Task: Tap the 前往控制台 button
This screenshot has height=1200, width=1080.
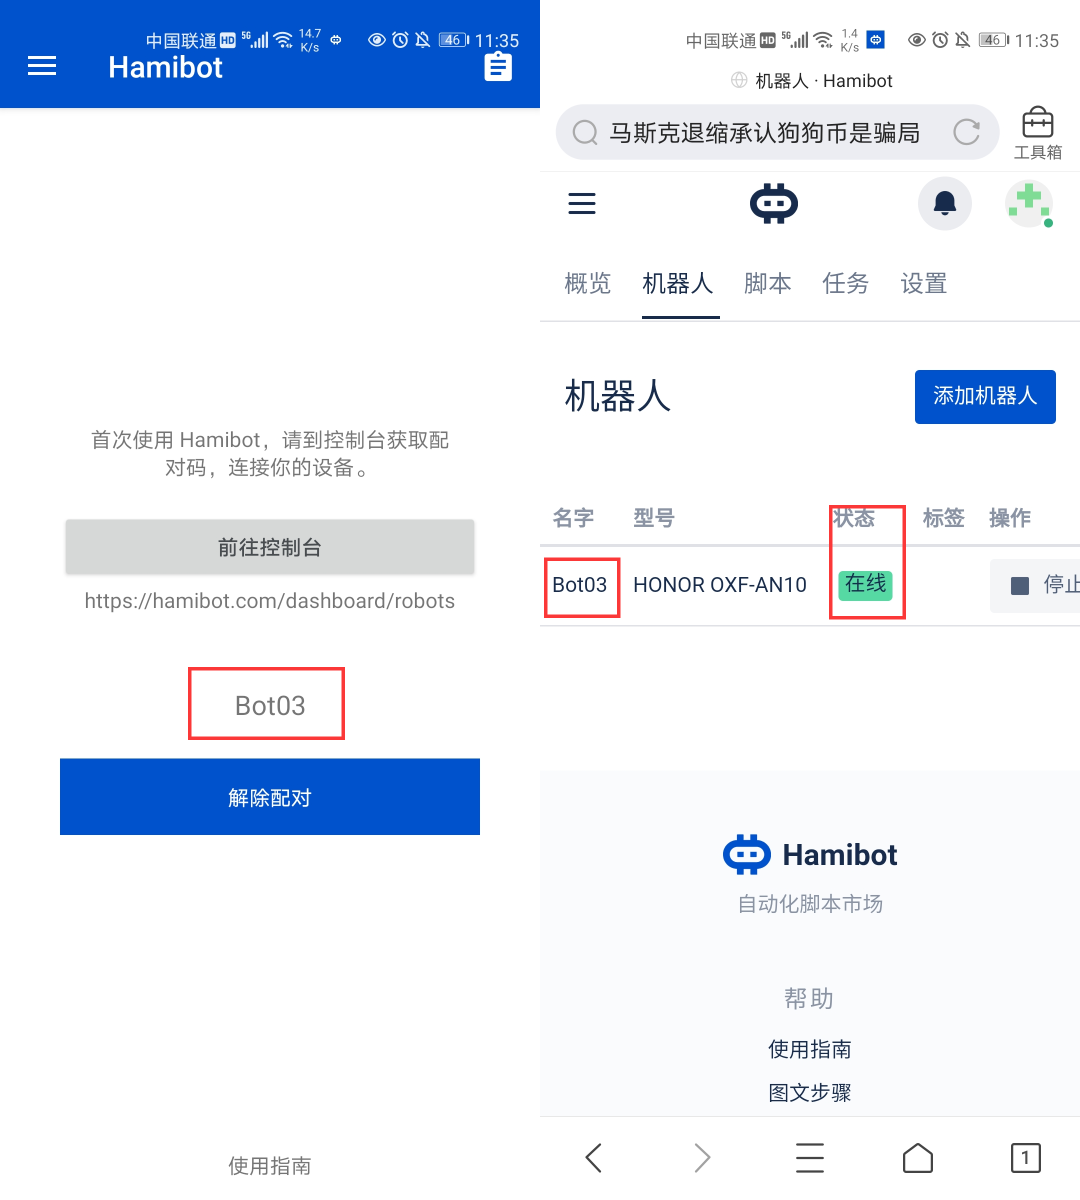Action: (270, 547)
